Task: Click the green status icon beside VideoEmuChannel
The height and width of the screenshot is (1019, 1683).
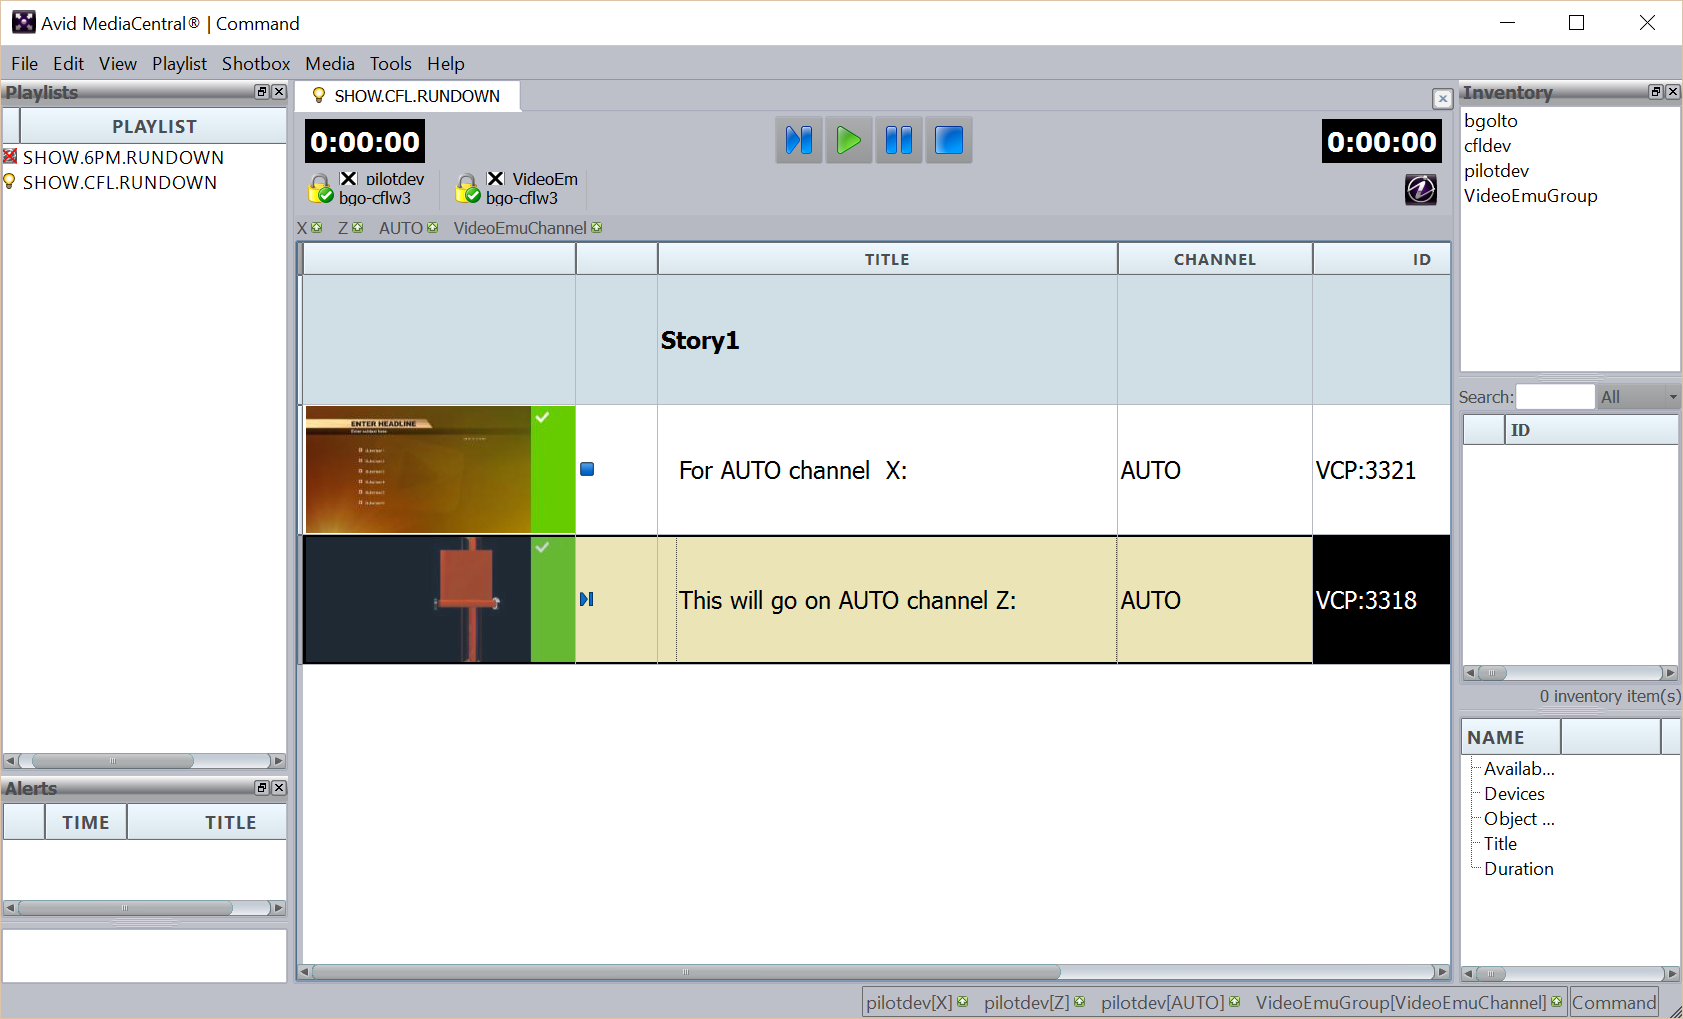Action: click(597, 228)
